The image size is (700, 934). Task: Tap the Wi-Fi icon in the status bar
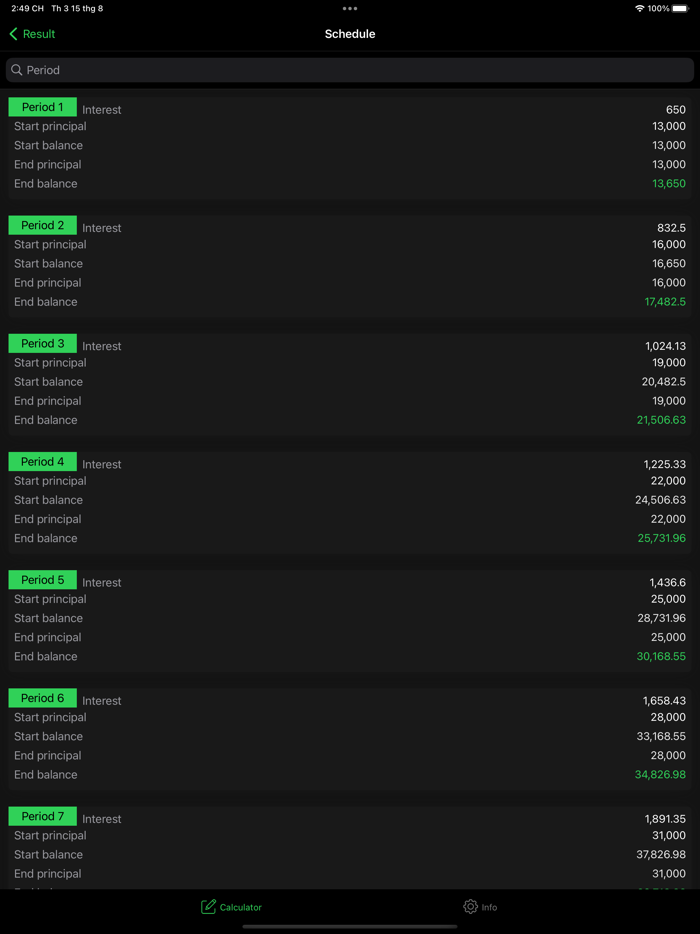pyautogui.click(x=639, y=8)
